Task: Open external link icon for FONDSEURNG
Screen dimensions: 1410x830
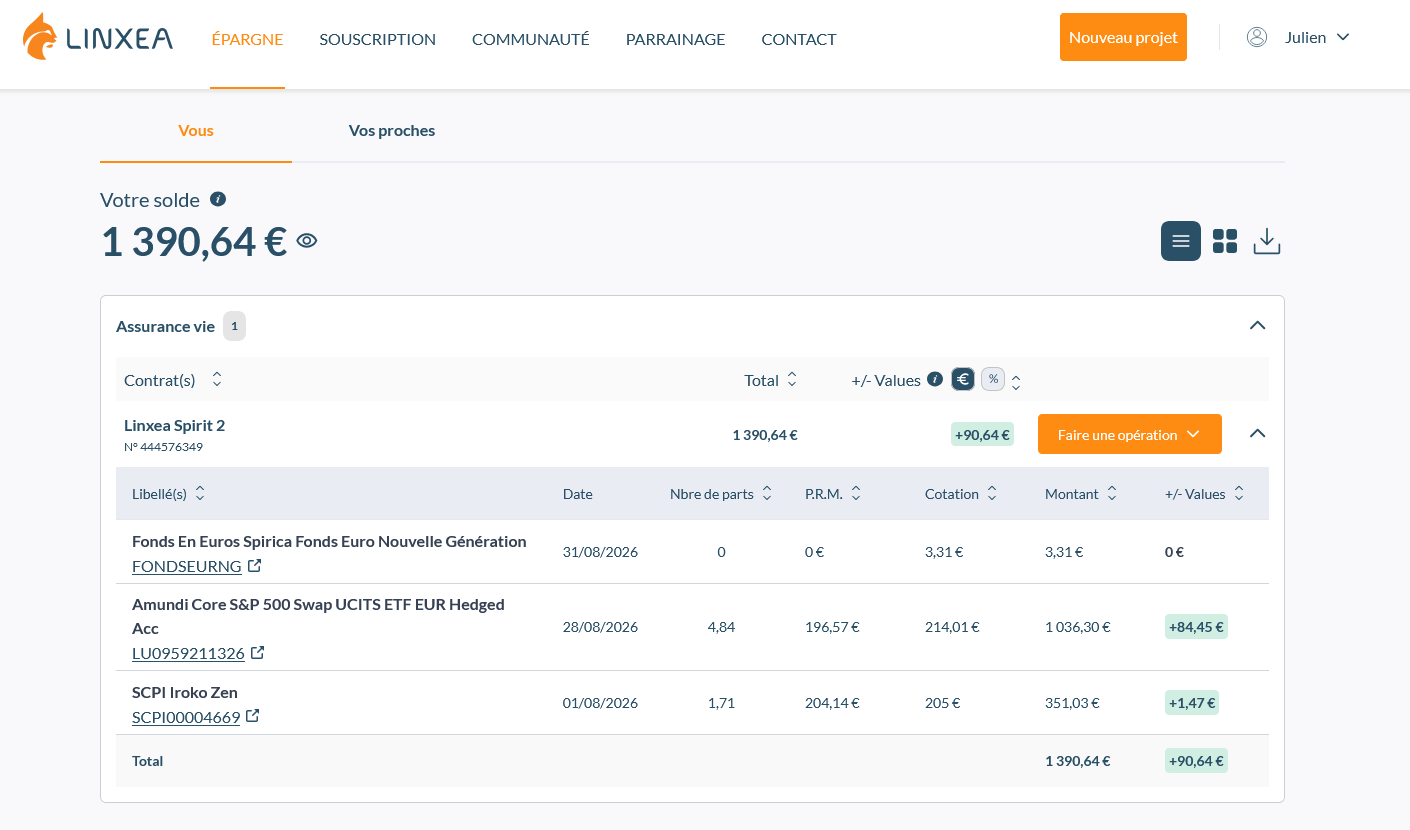Action: [x=255, y=566]
